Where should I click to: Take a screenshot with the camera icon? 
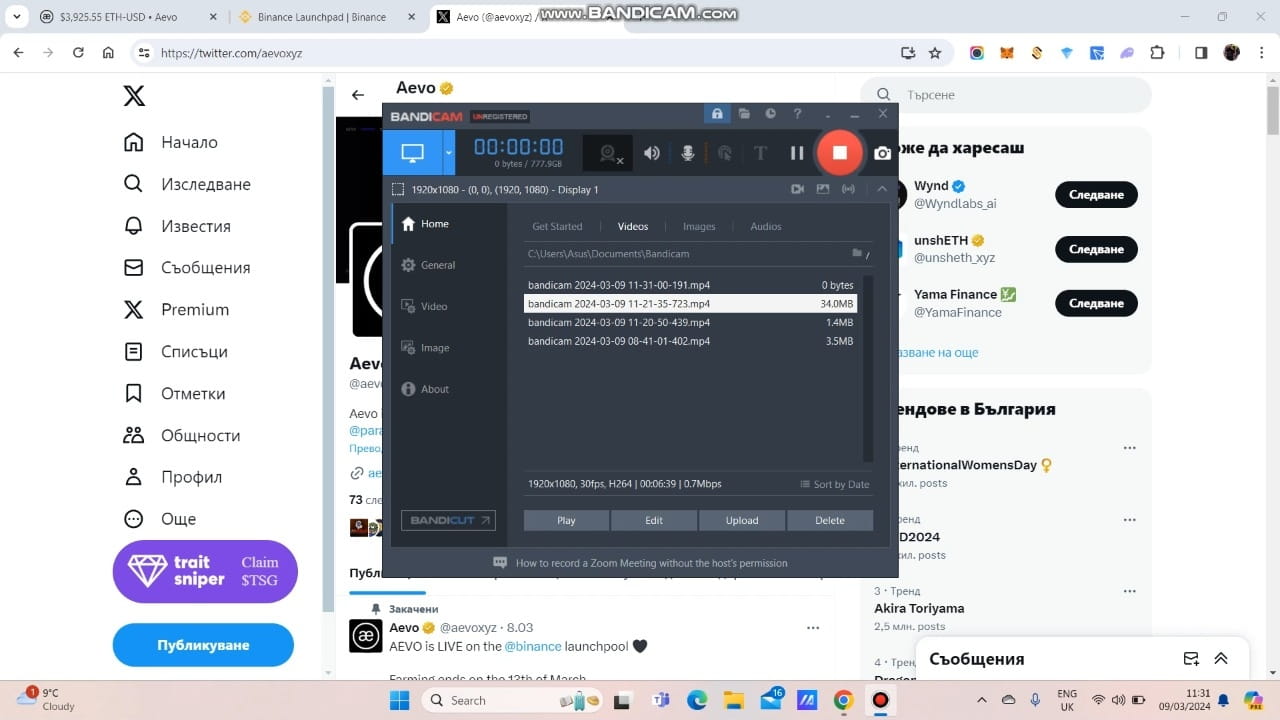882,152
